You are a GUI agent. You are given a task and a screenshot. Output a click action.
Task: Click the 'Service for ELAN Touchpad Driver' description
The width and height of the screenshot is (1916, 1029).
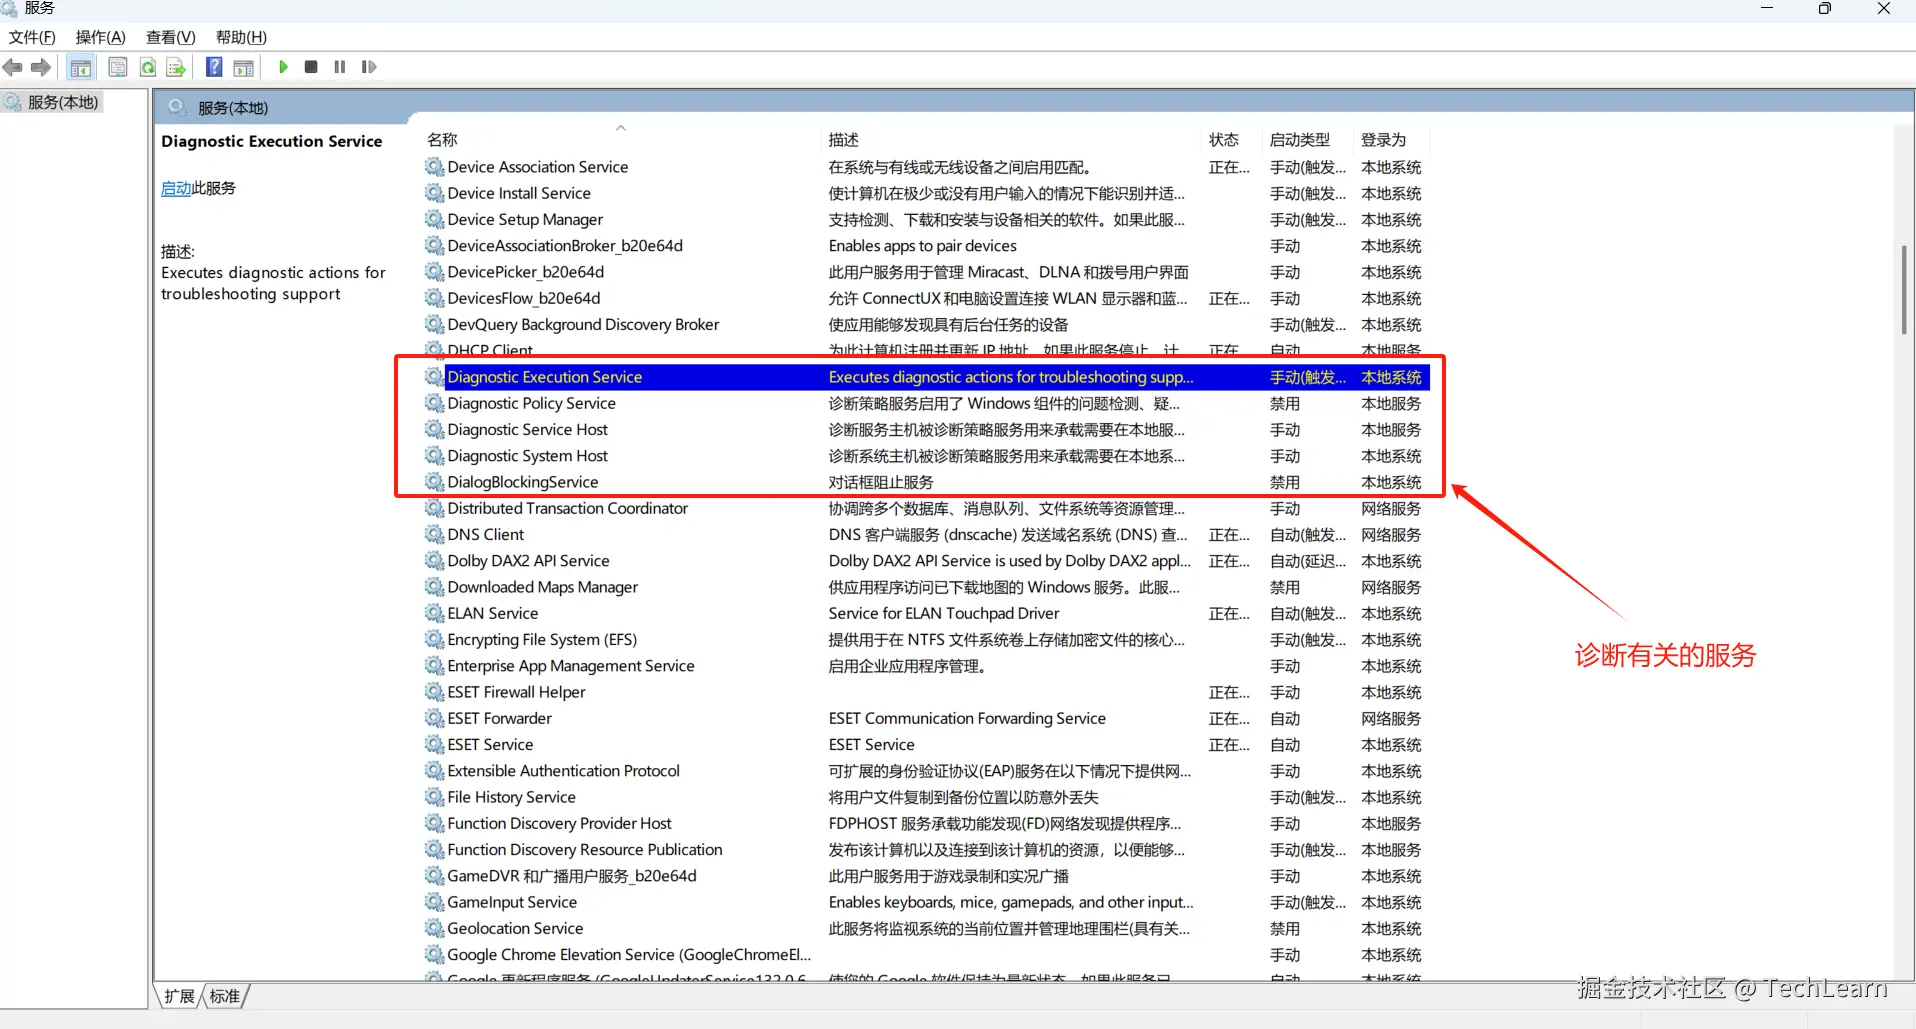(x=944, y=613)
